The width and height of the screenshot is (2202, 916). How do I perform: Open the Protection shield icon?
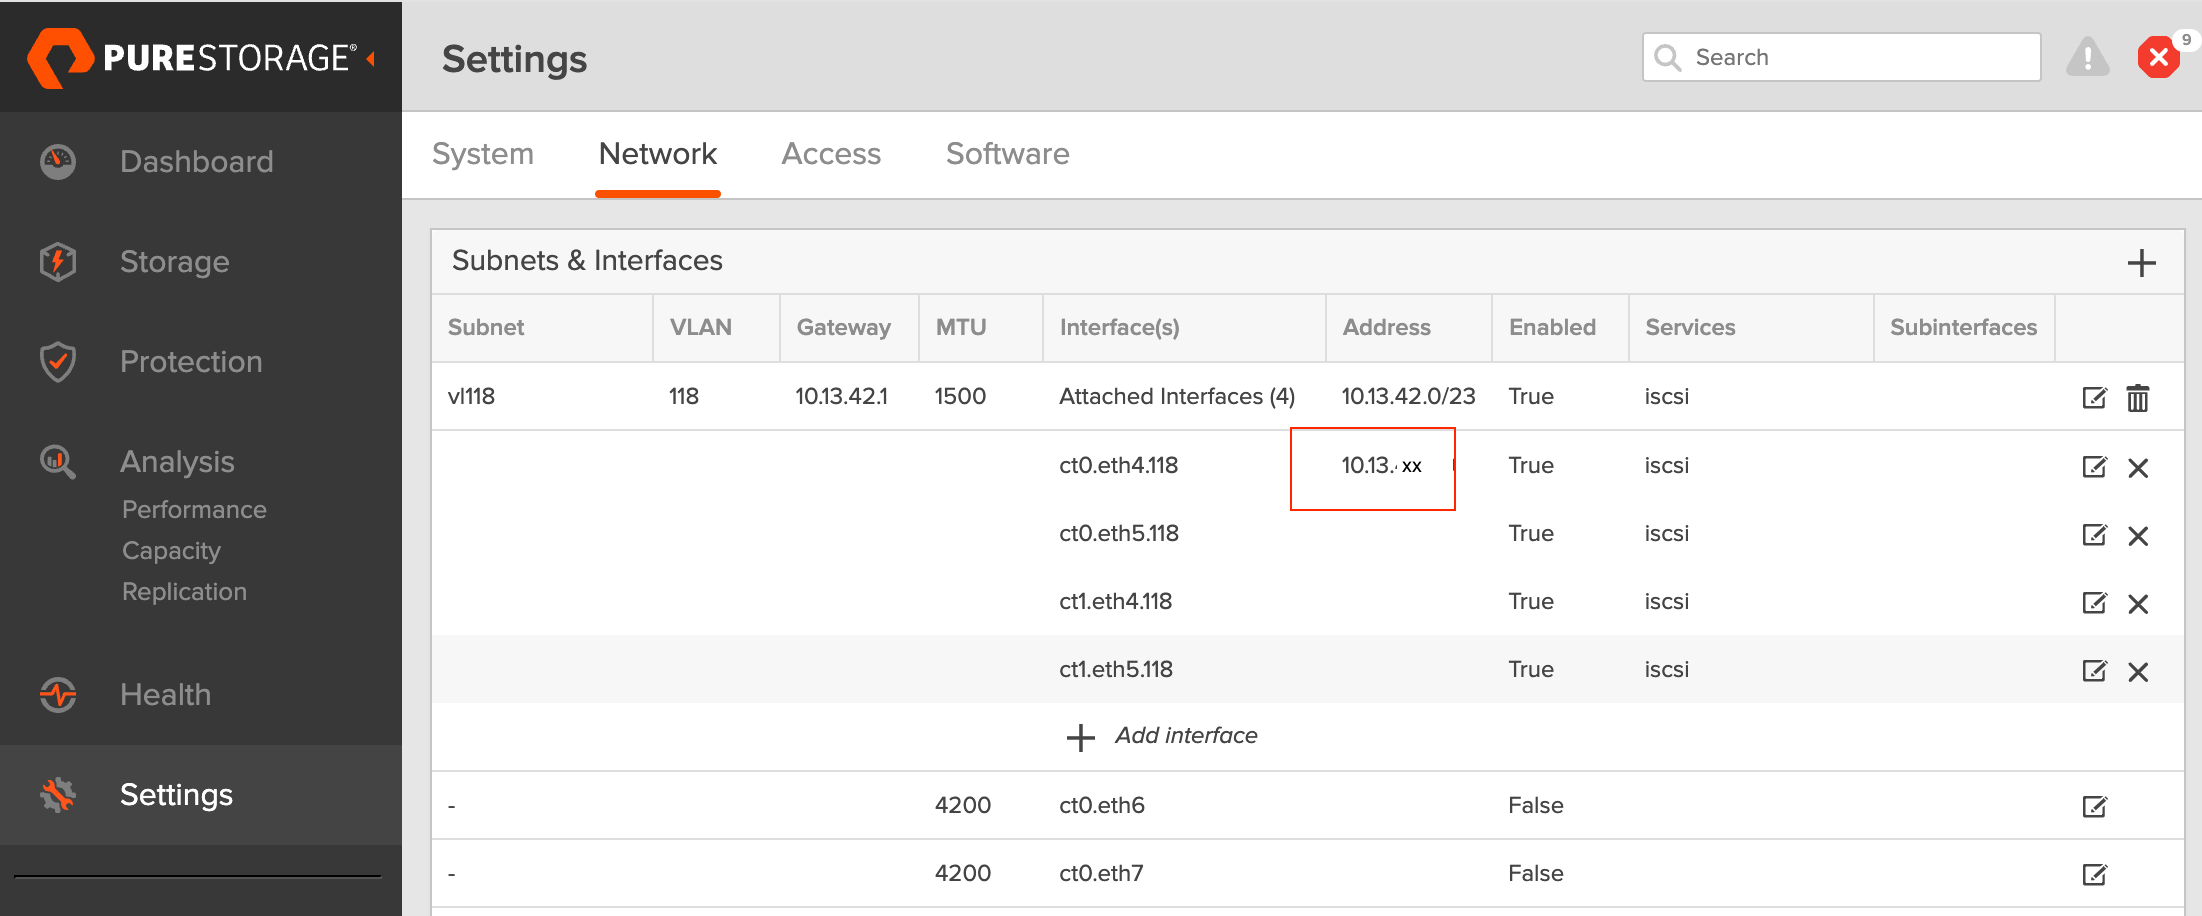57,362
